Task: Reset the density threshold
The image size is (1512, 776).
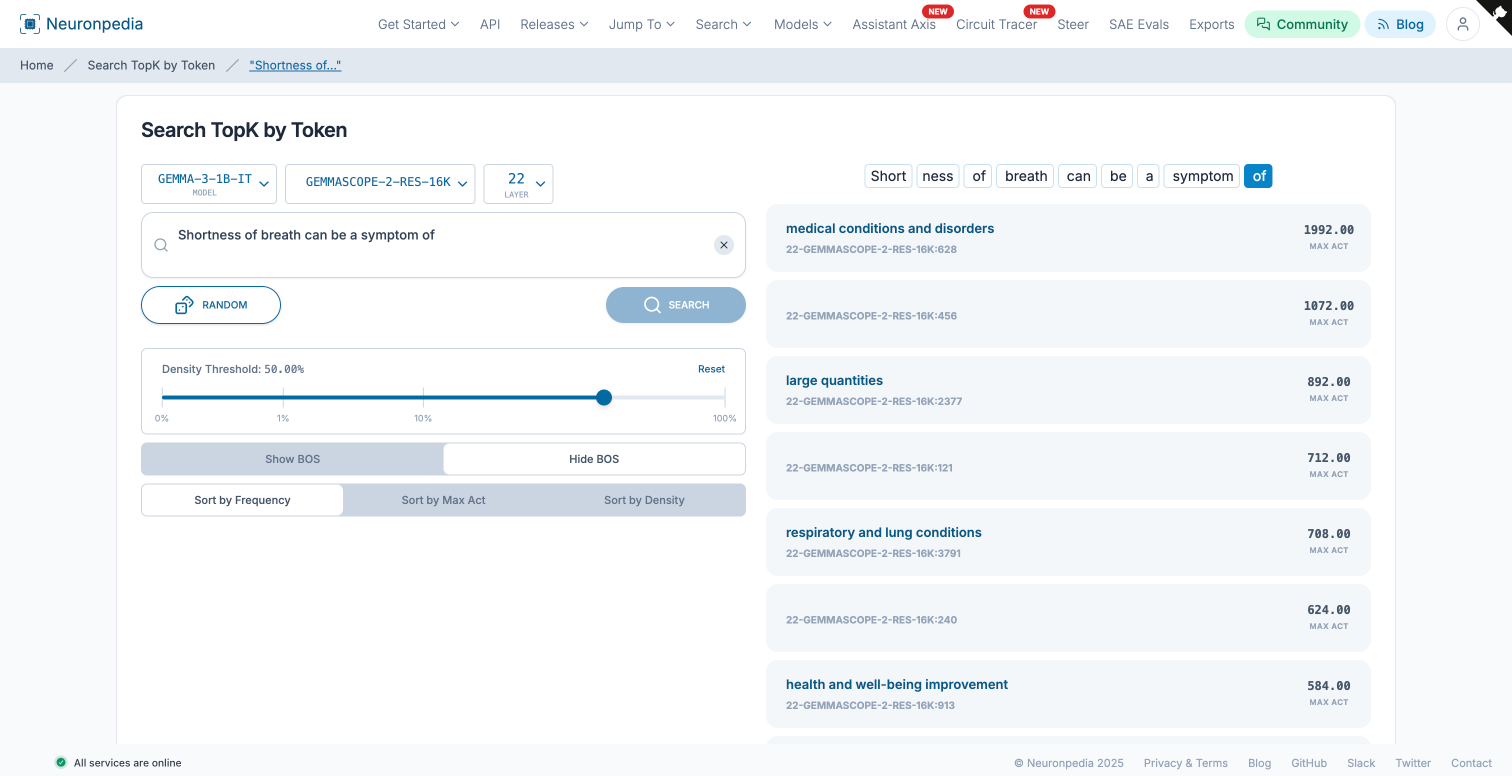Action: (711, 369)
